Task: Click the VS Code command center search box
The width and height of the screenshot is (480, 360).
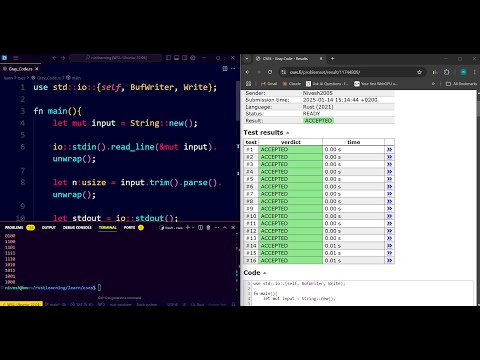Action: (116, 58)
